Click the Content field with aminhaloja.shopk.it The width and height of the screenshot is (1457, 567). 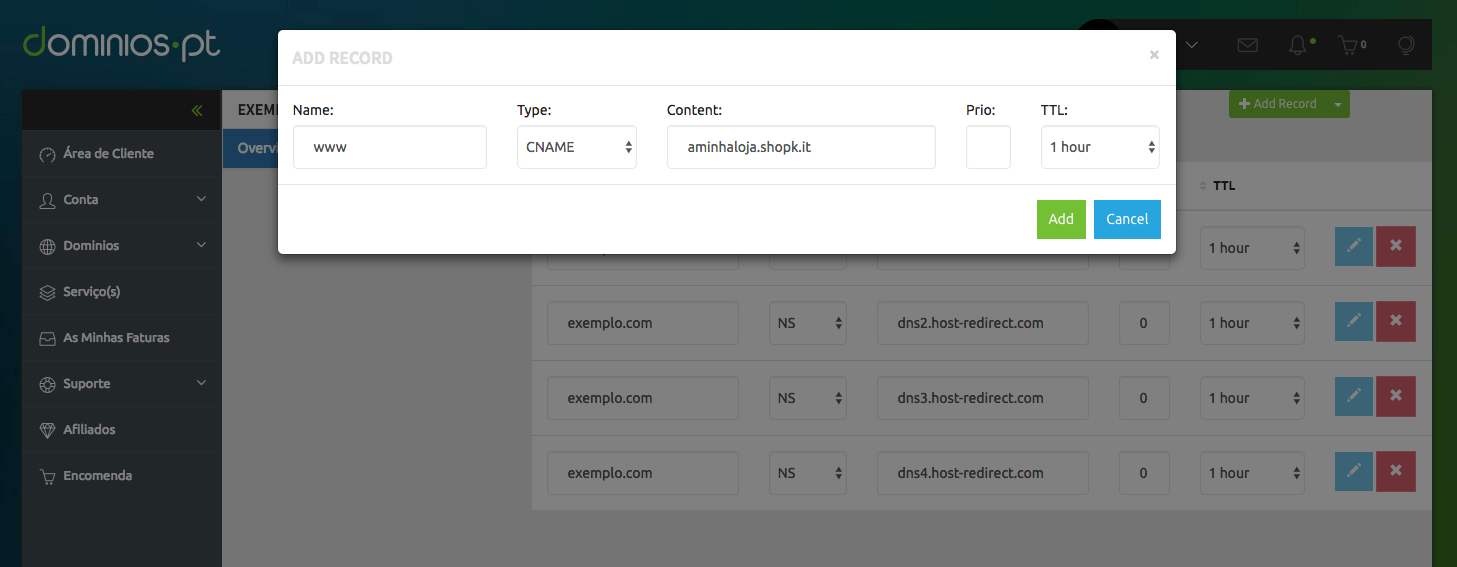coord(801,147)
